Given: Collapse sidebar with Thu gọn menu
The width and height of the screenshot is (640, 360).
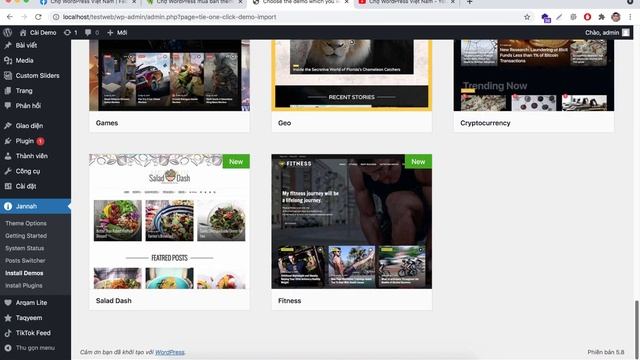Looking at the screenshot, I should 35,348.
